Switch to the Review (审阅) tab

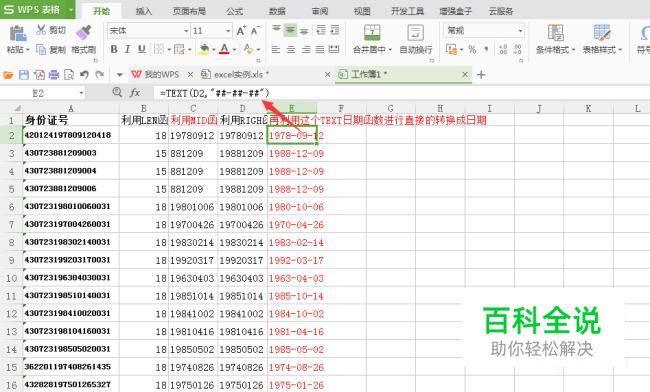320,11
